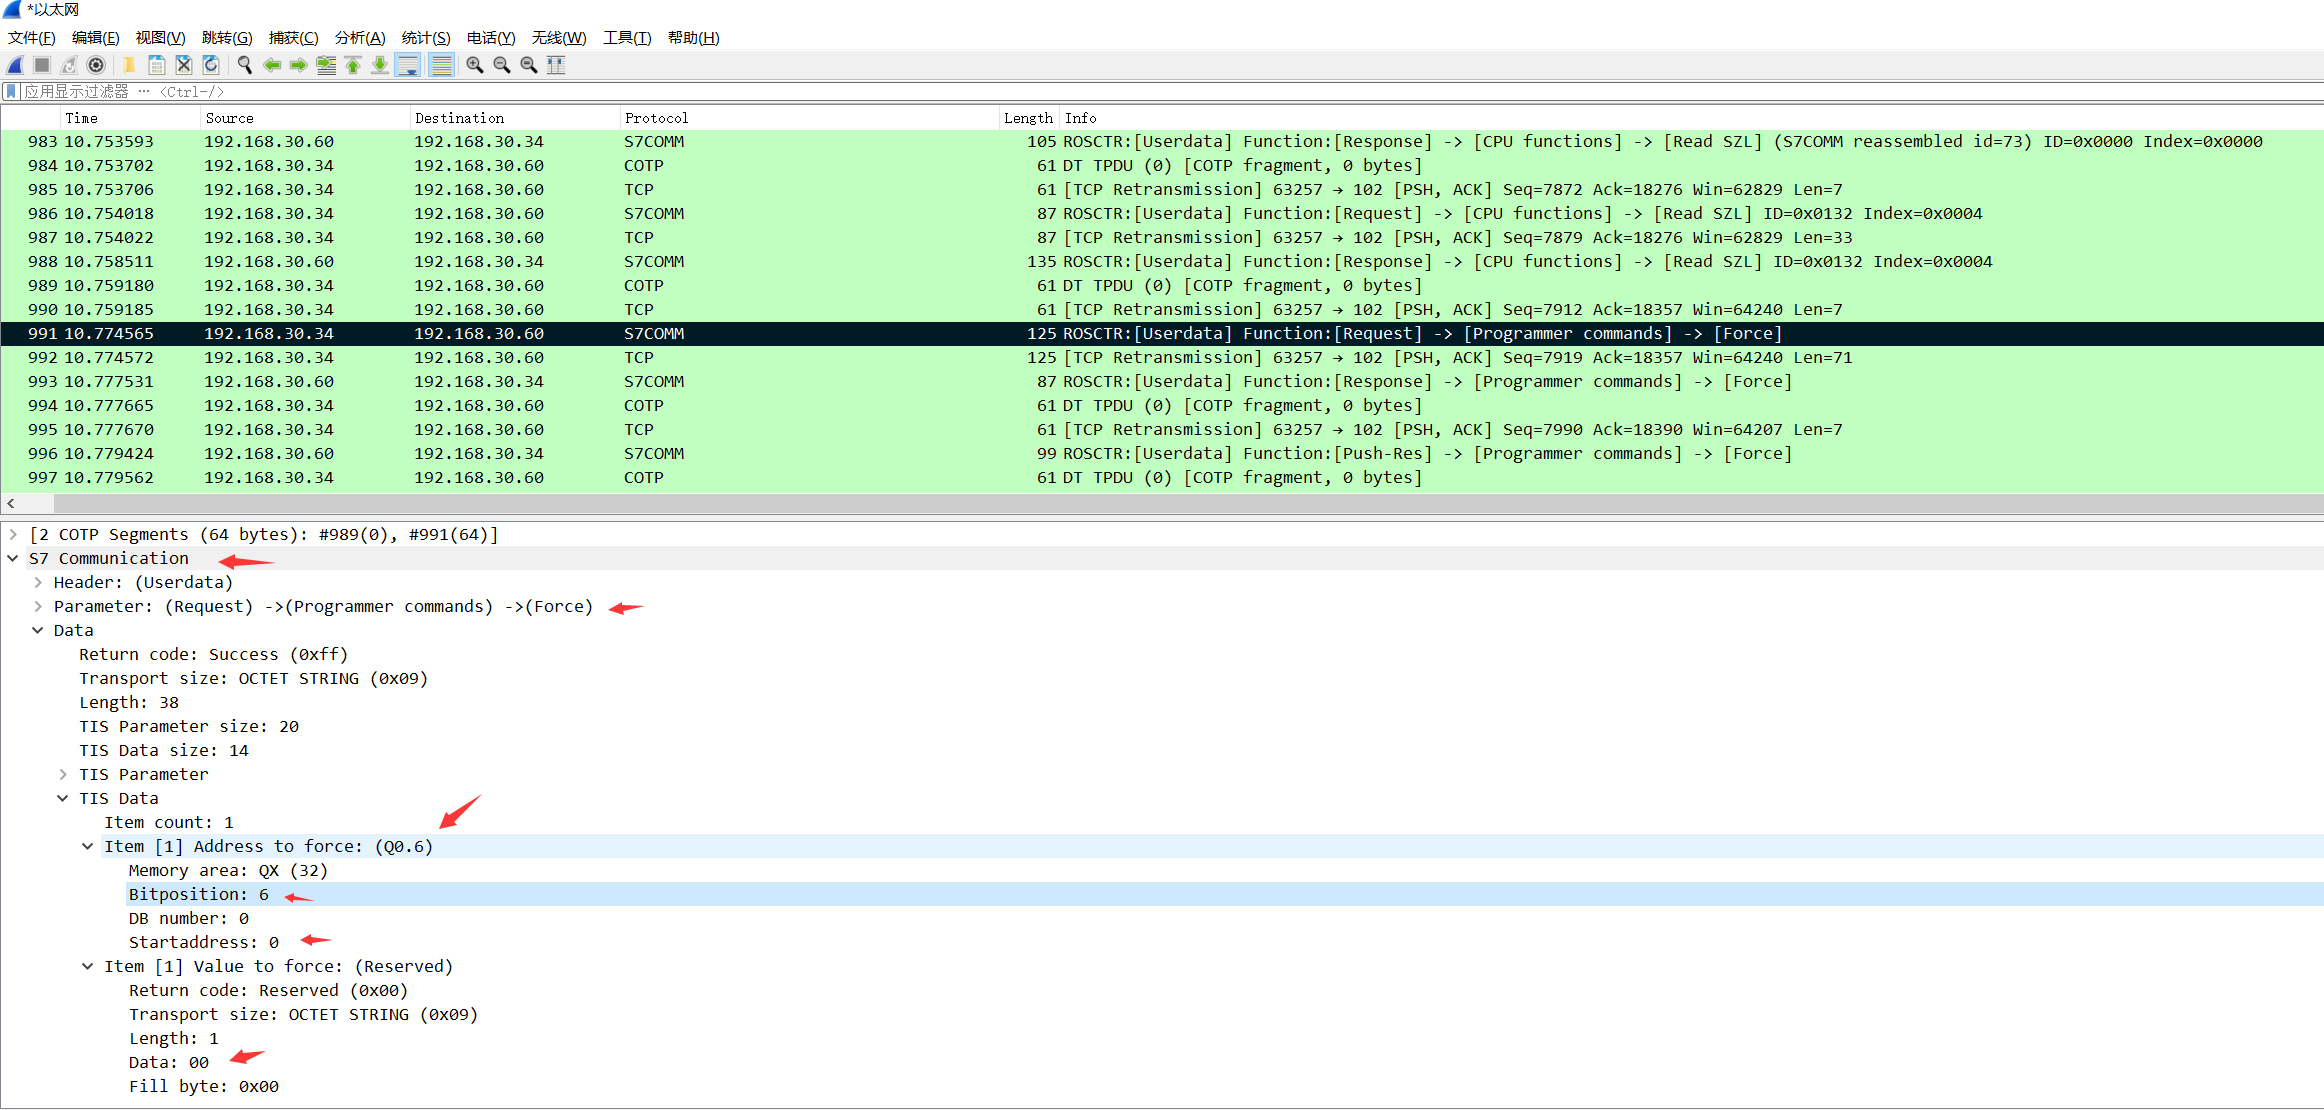Click the reload capture file icon

211,65
